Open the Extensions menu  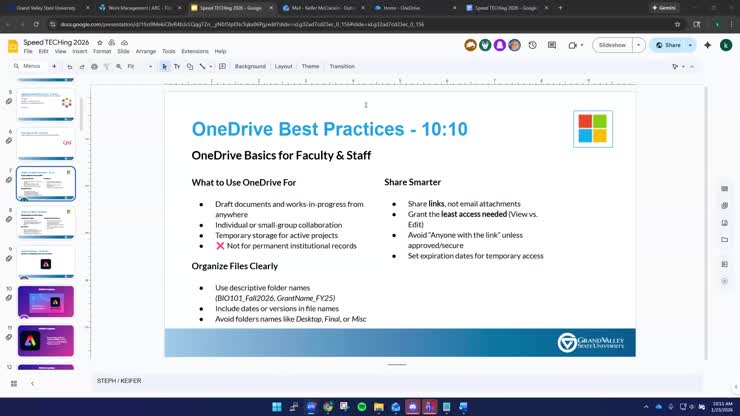(x=195, y=51)
